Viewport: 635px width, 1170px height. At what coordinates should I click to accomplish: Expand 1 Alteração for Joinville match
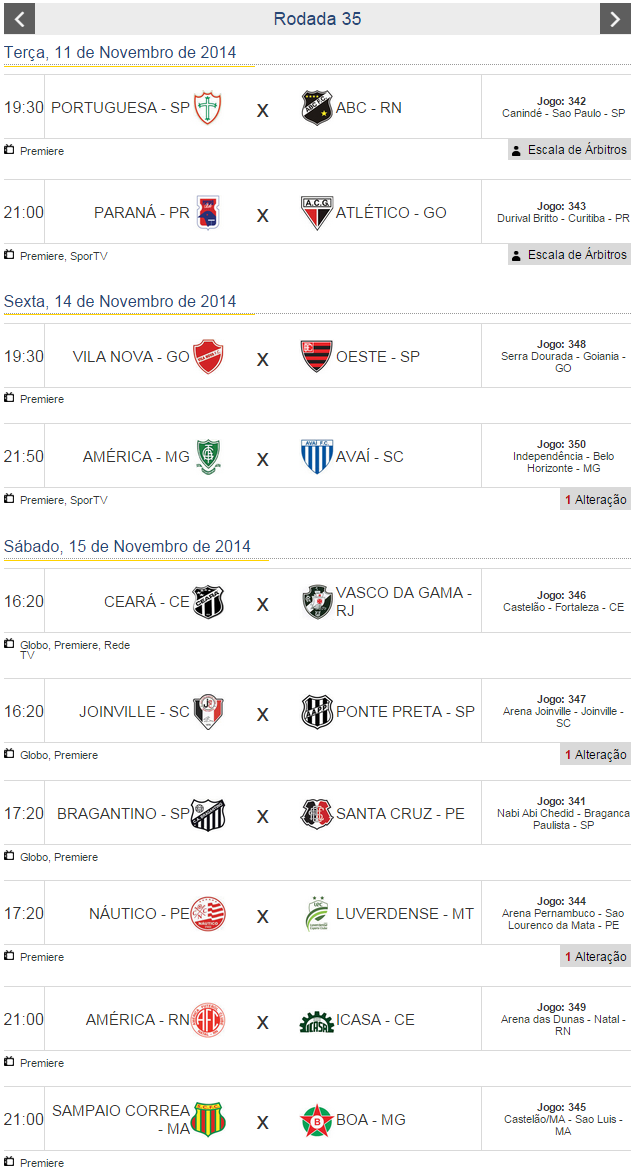[x=596, y=755]
